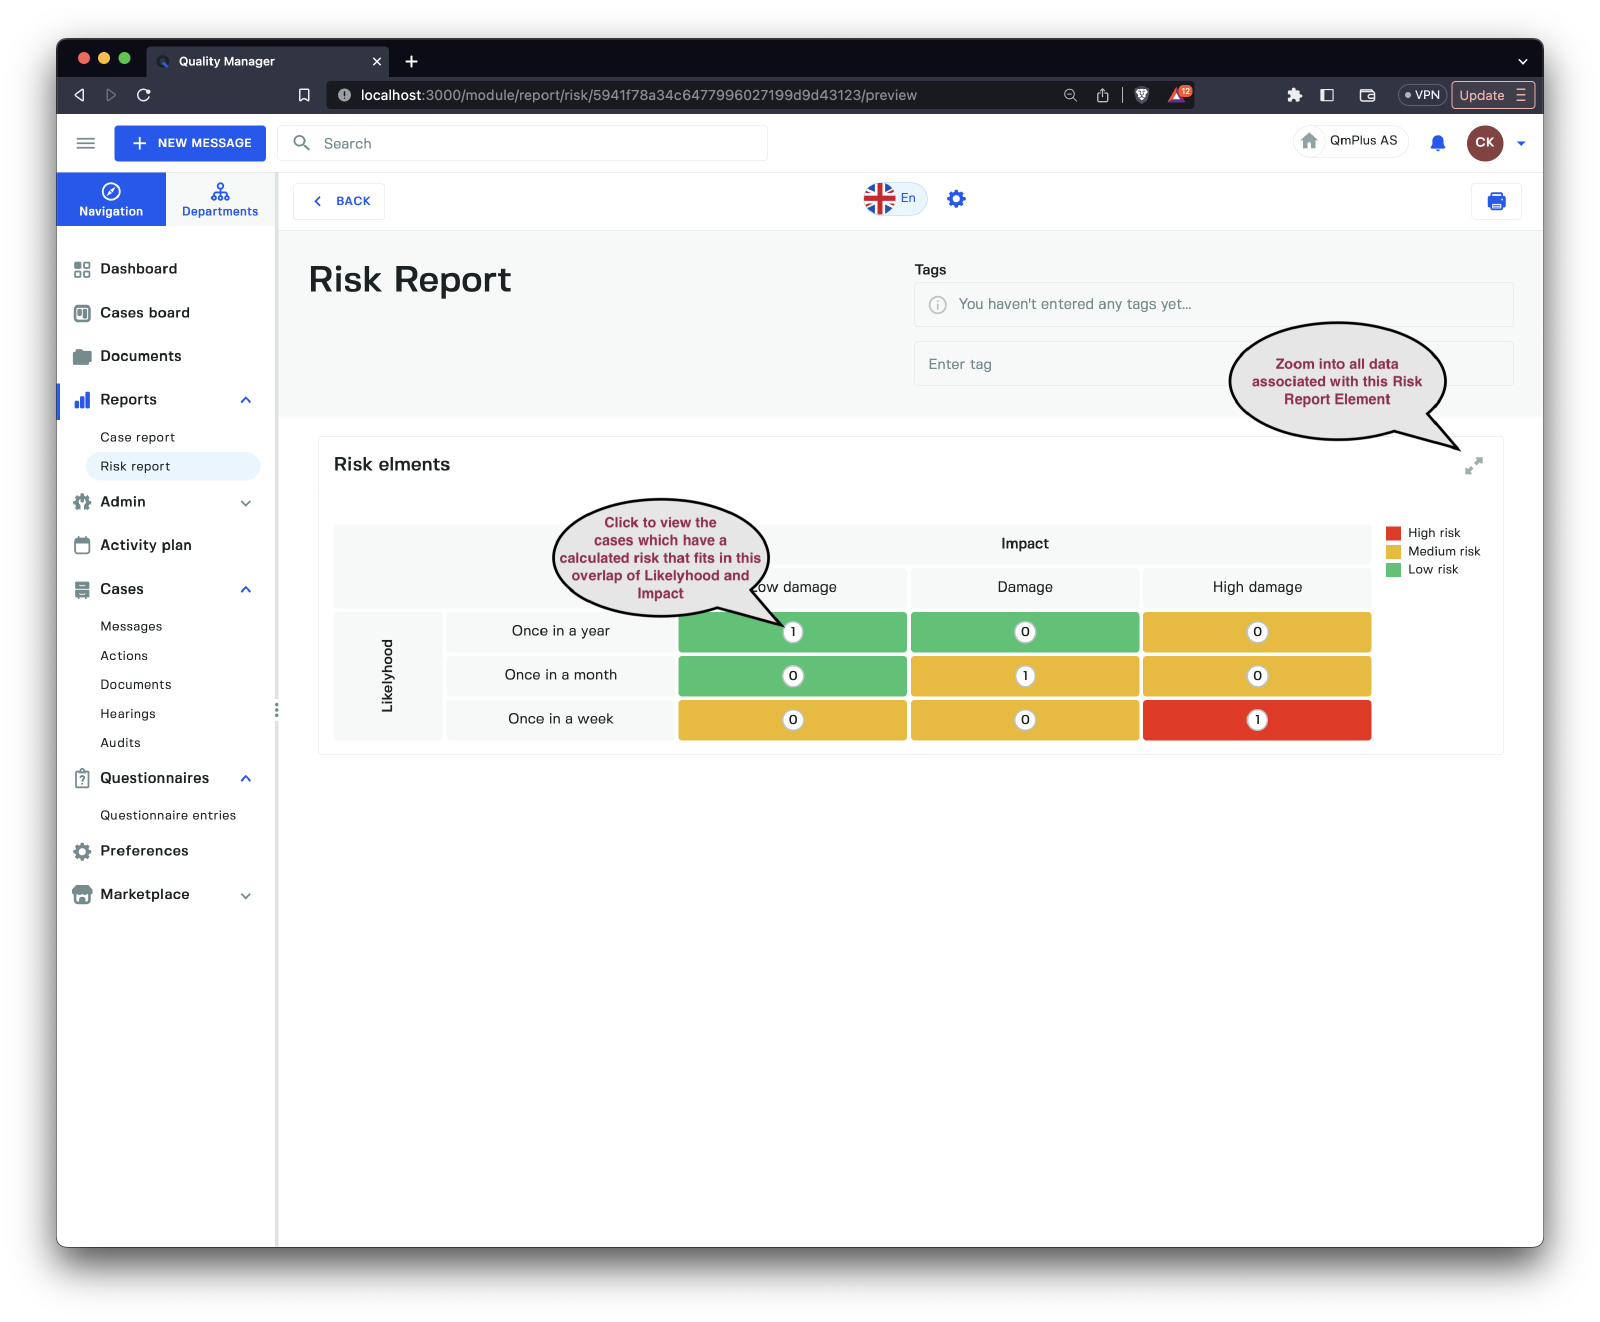Switch to the Departments tab
The image size is (1600, 1322).
click(x=220, y=199)
